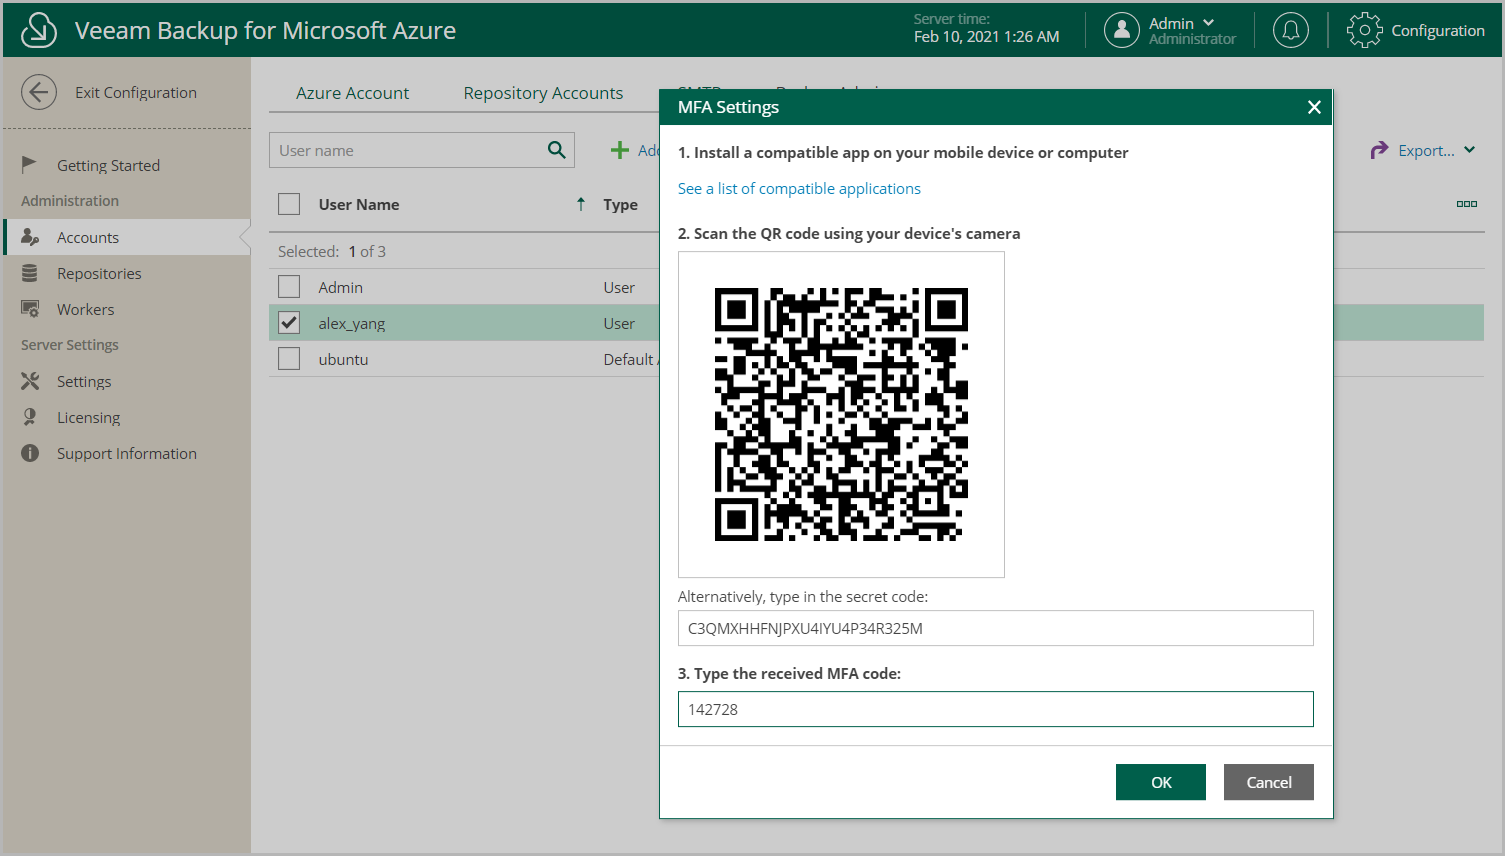
Task: Click the Configuration label in header
Action: pyautogui.click(x=1438, y=30)
